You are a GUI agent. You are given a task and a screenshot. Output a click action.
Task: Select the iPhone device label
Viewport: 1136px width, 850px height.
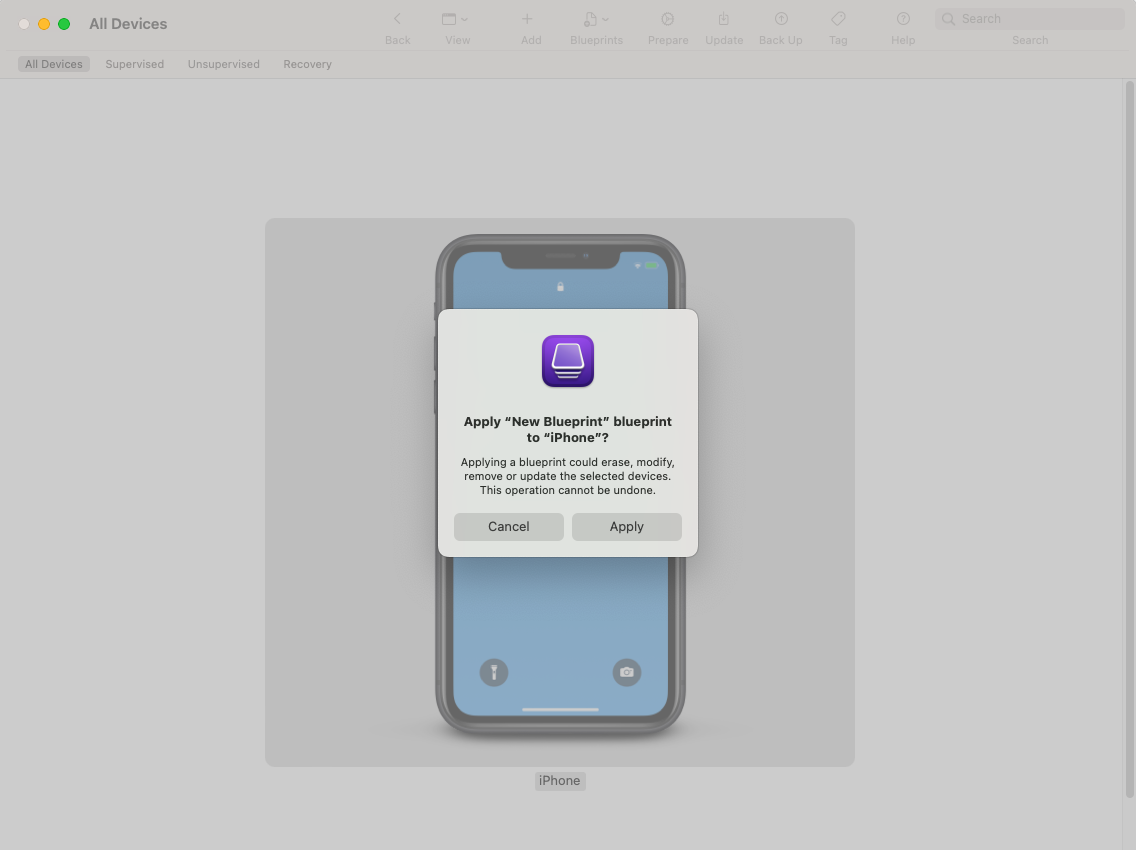tap(560, 780)
